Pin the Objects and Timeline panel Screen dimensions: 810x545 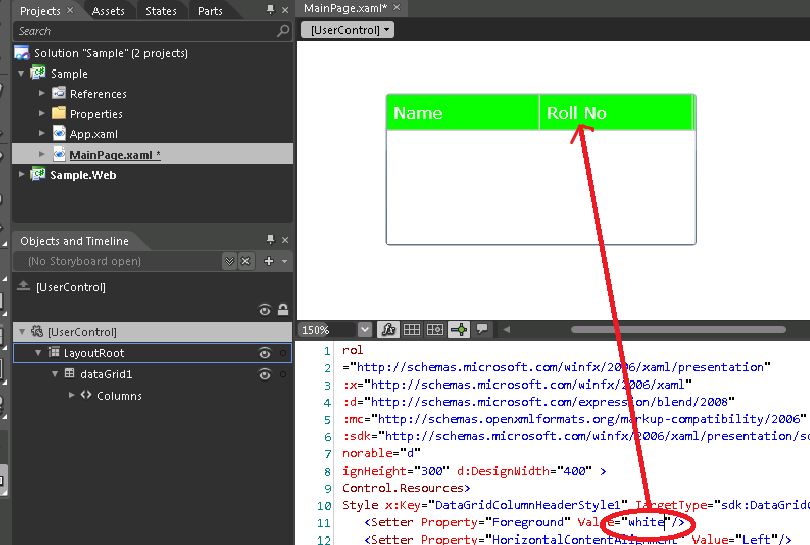[271, 239]
